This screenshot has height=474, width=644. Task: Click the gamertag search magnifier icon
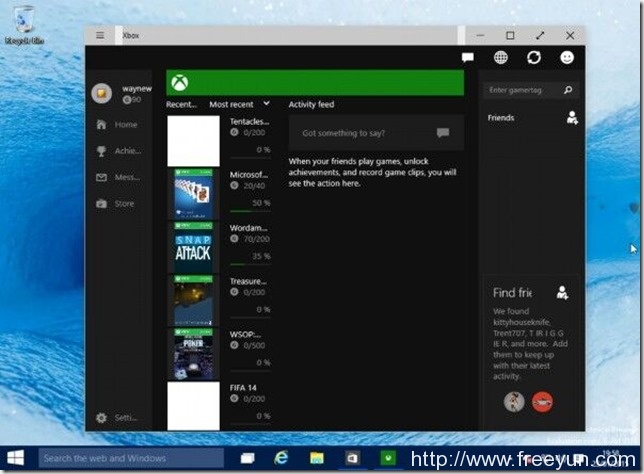pyautogui.click(x=568, y=90)
